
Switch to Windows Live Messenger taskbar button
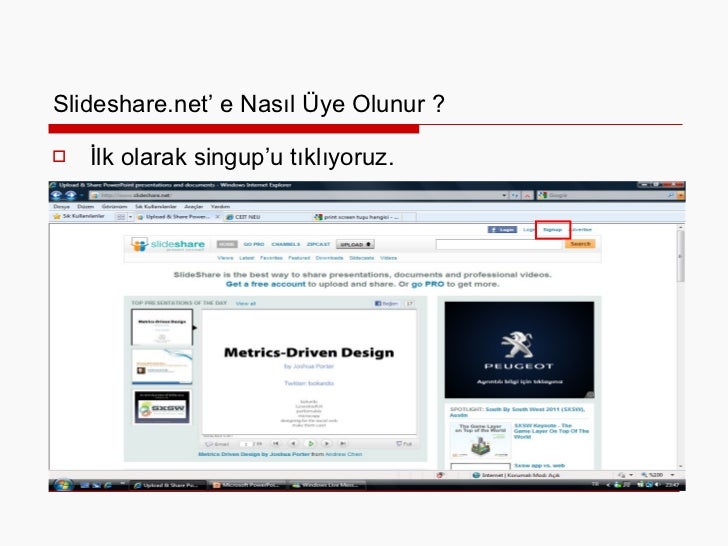tap(326, 485)
